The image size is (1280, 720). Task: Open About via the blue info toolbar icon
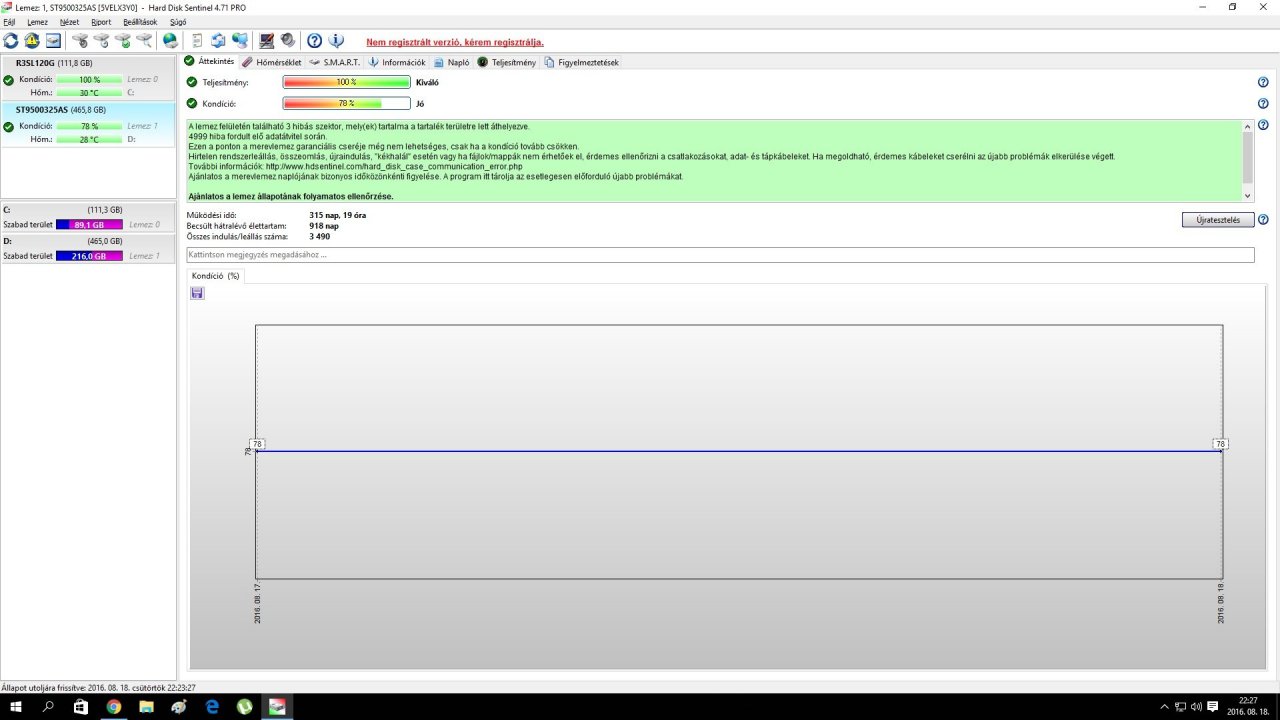[336, 41]
